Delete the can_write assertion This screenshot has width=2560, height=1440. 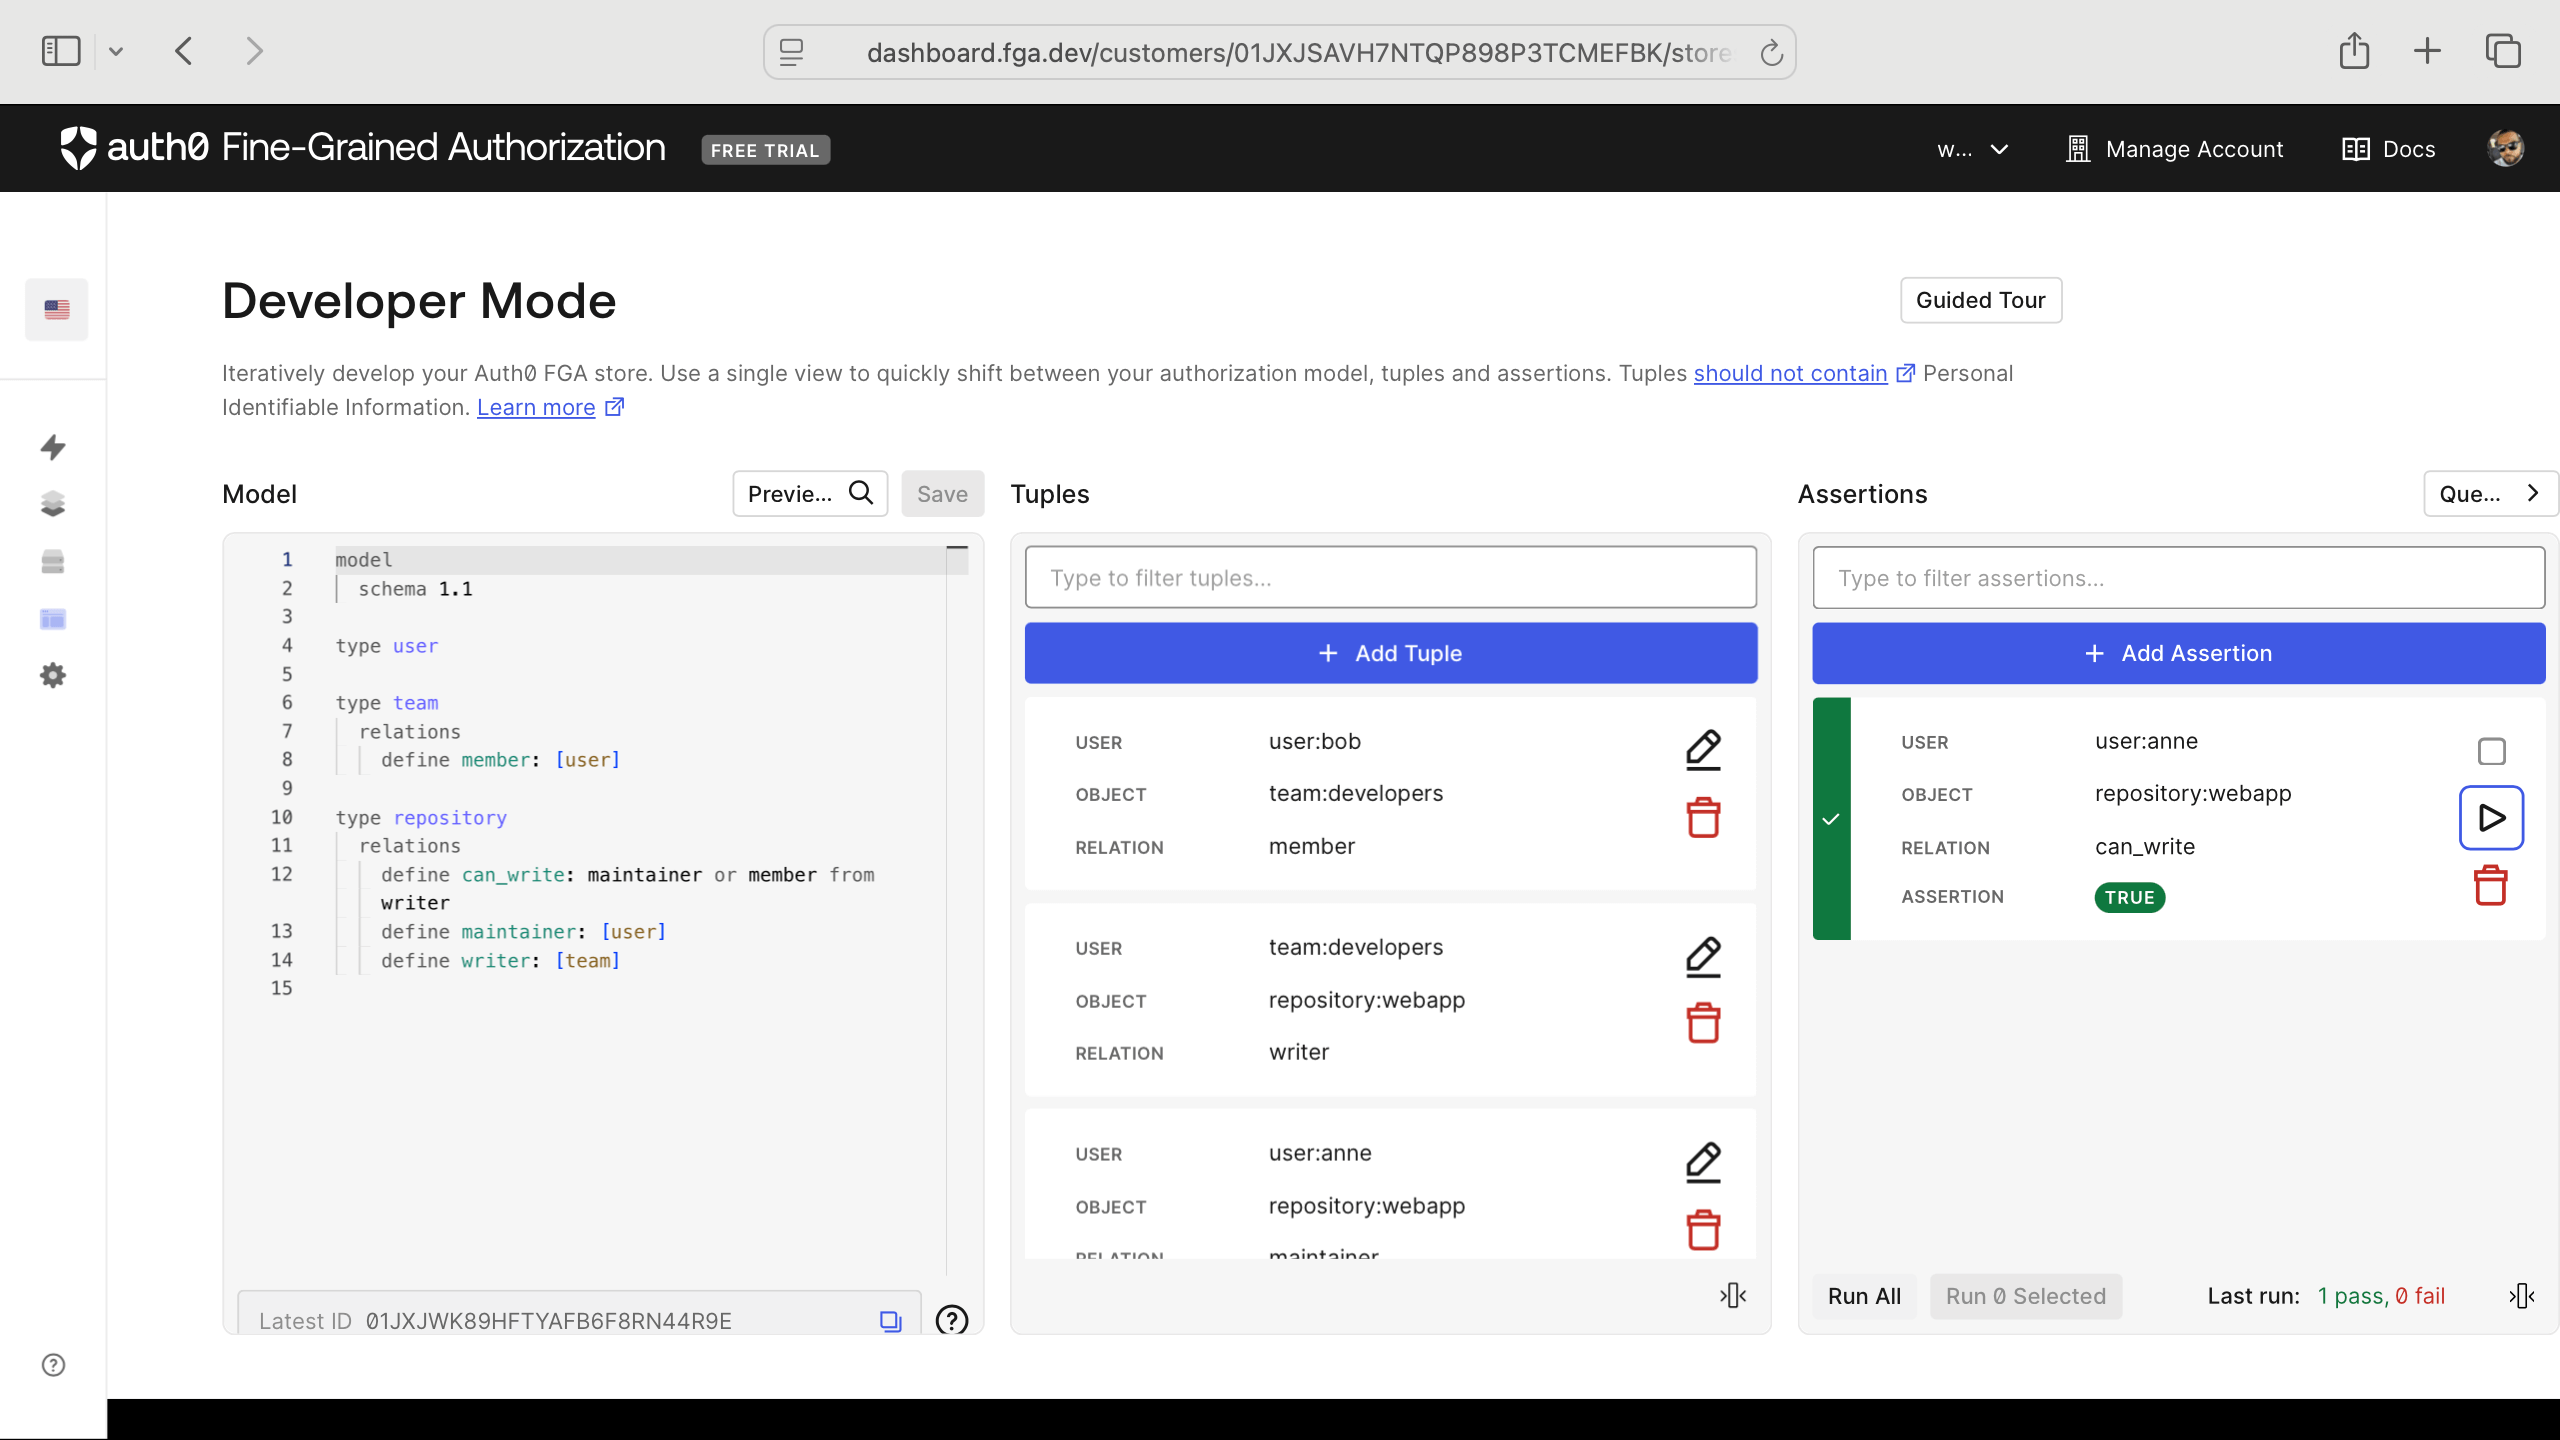click(x=2490, y=886)
